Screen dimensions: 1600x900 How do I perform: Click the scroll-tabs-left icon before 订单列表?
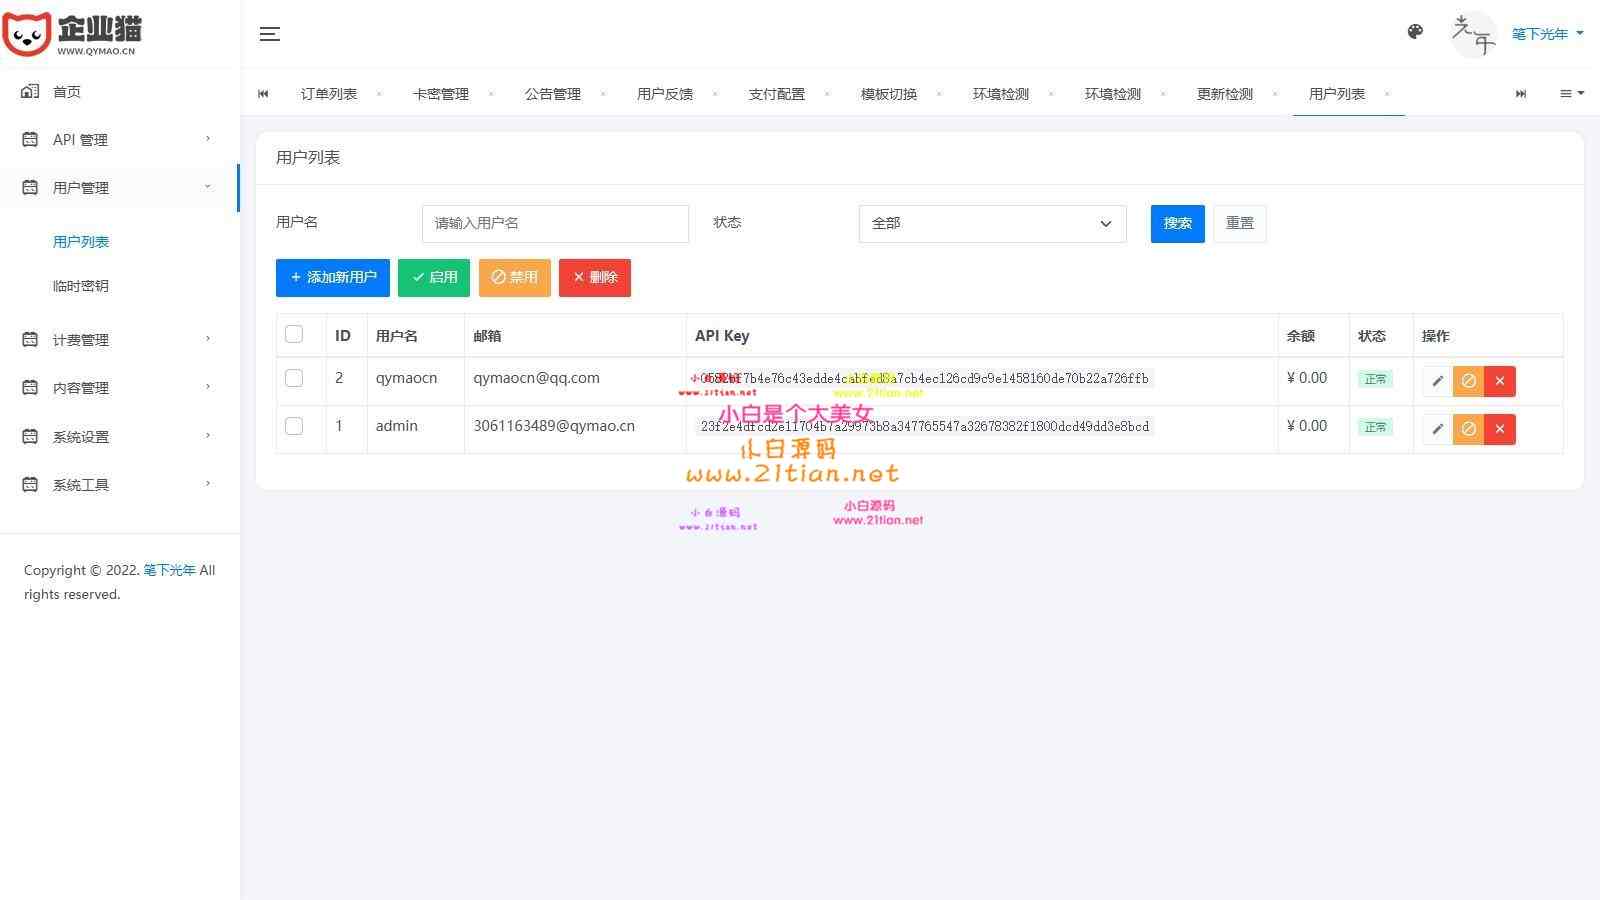click(x=263, y=93)
